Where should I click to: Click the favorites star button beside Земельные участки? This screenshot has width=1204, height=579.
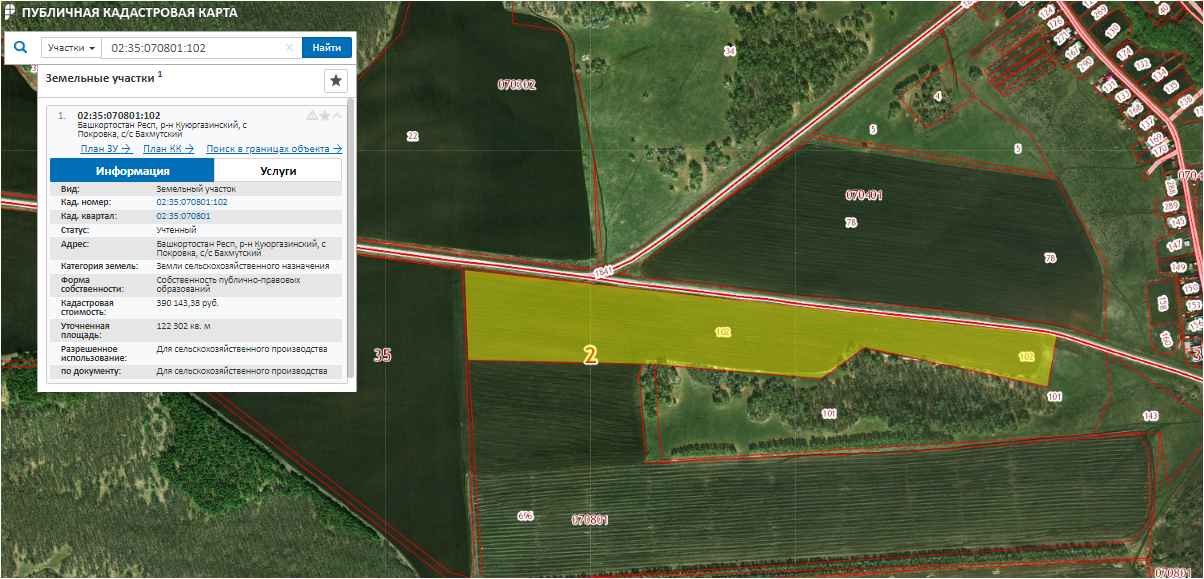point(336,81)
